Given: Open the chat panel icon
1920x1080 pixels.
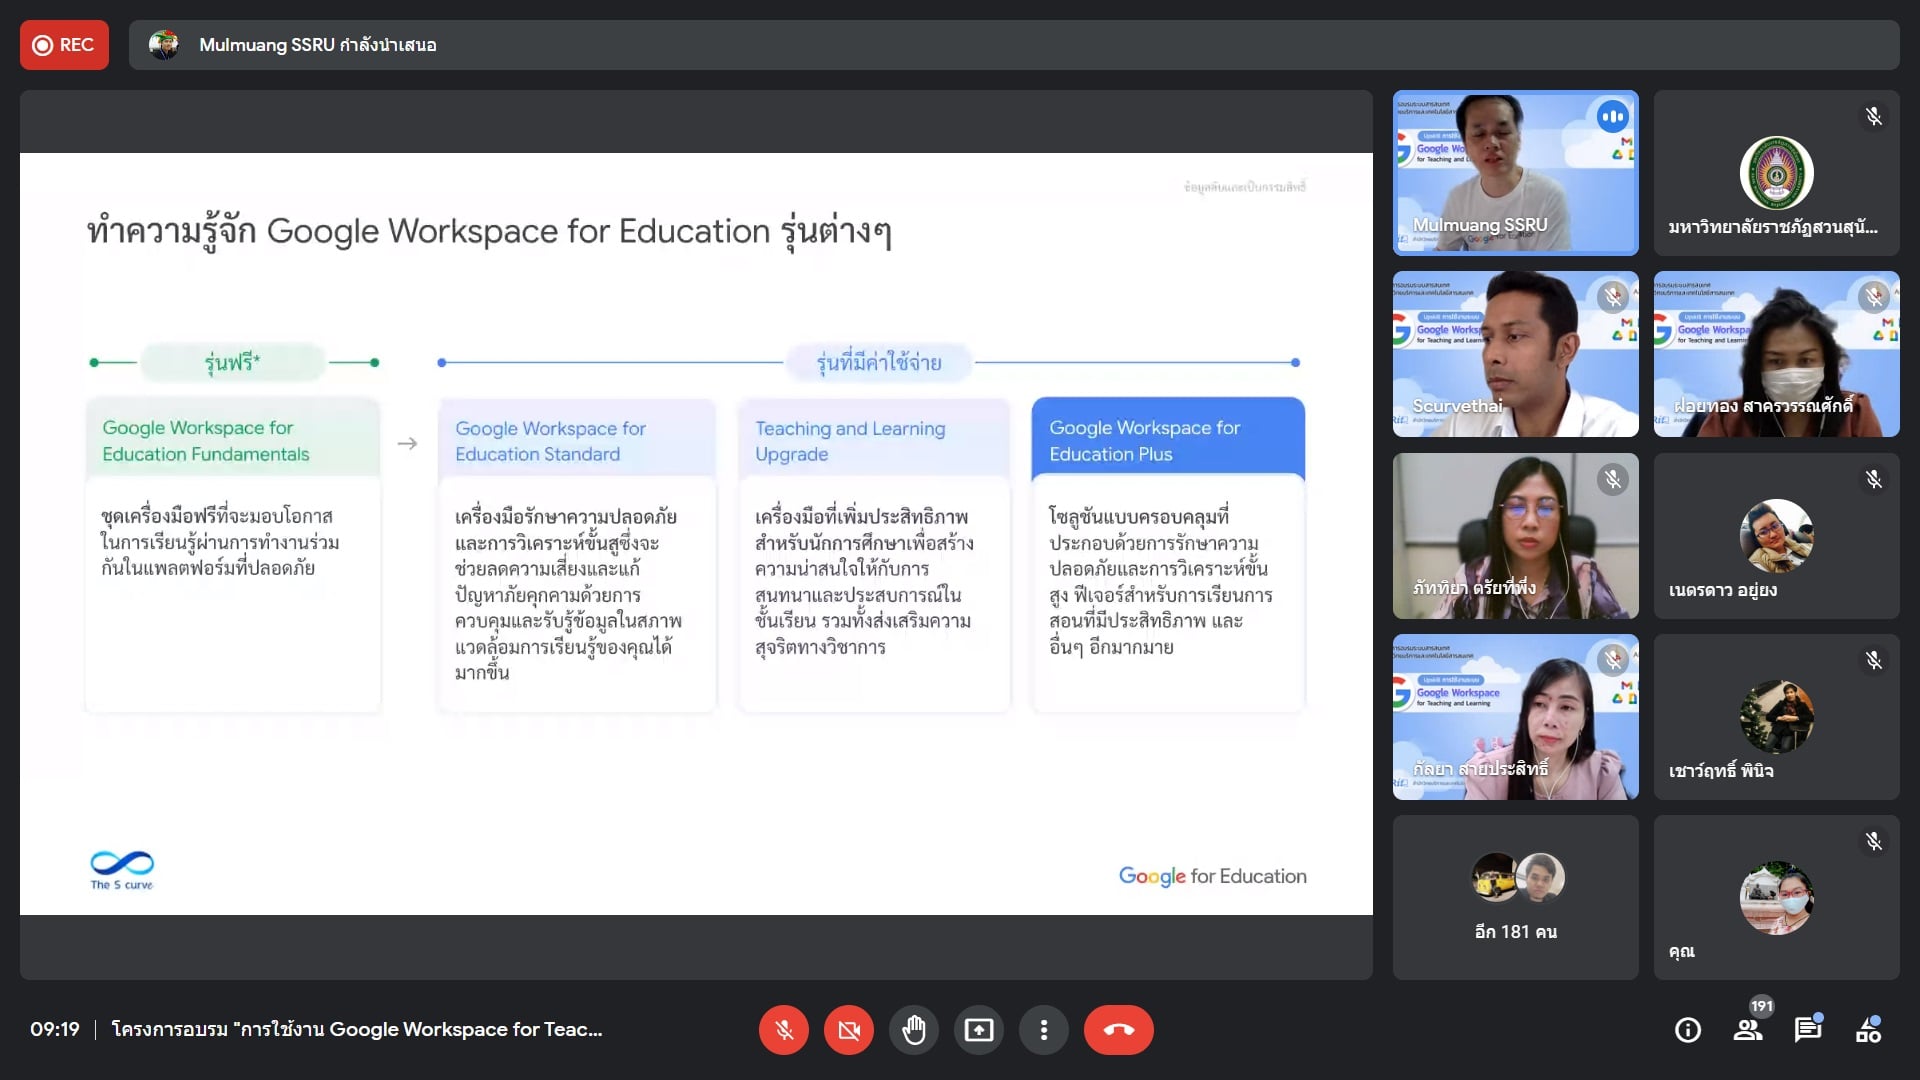Looking at the screenshot, I should tap(1807, 1030).
